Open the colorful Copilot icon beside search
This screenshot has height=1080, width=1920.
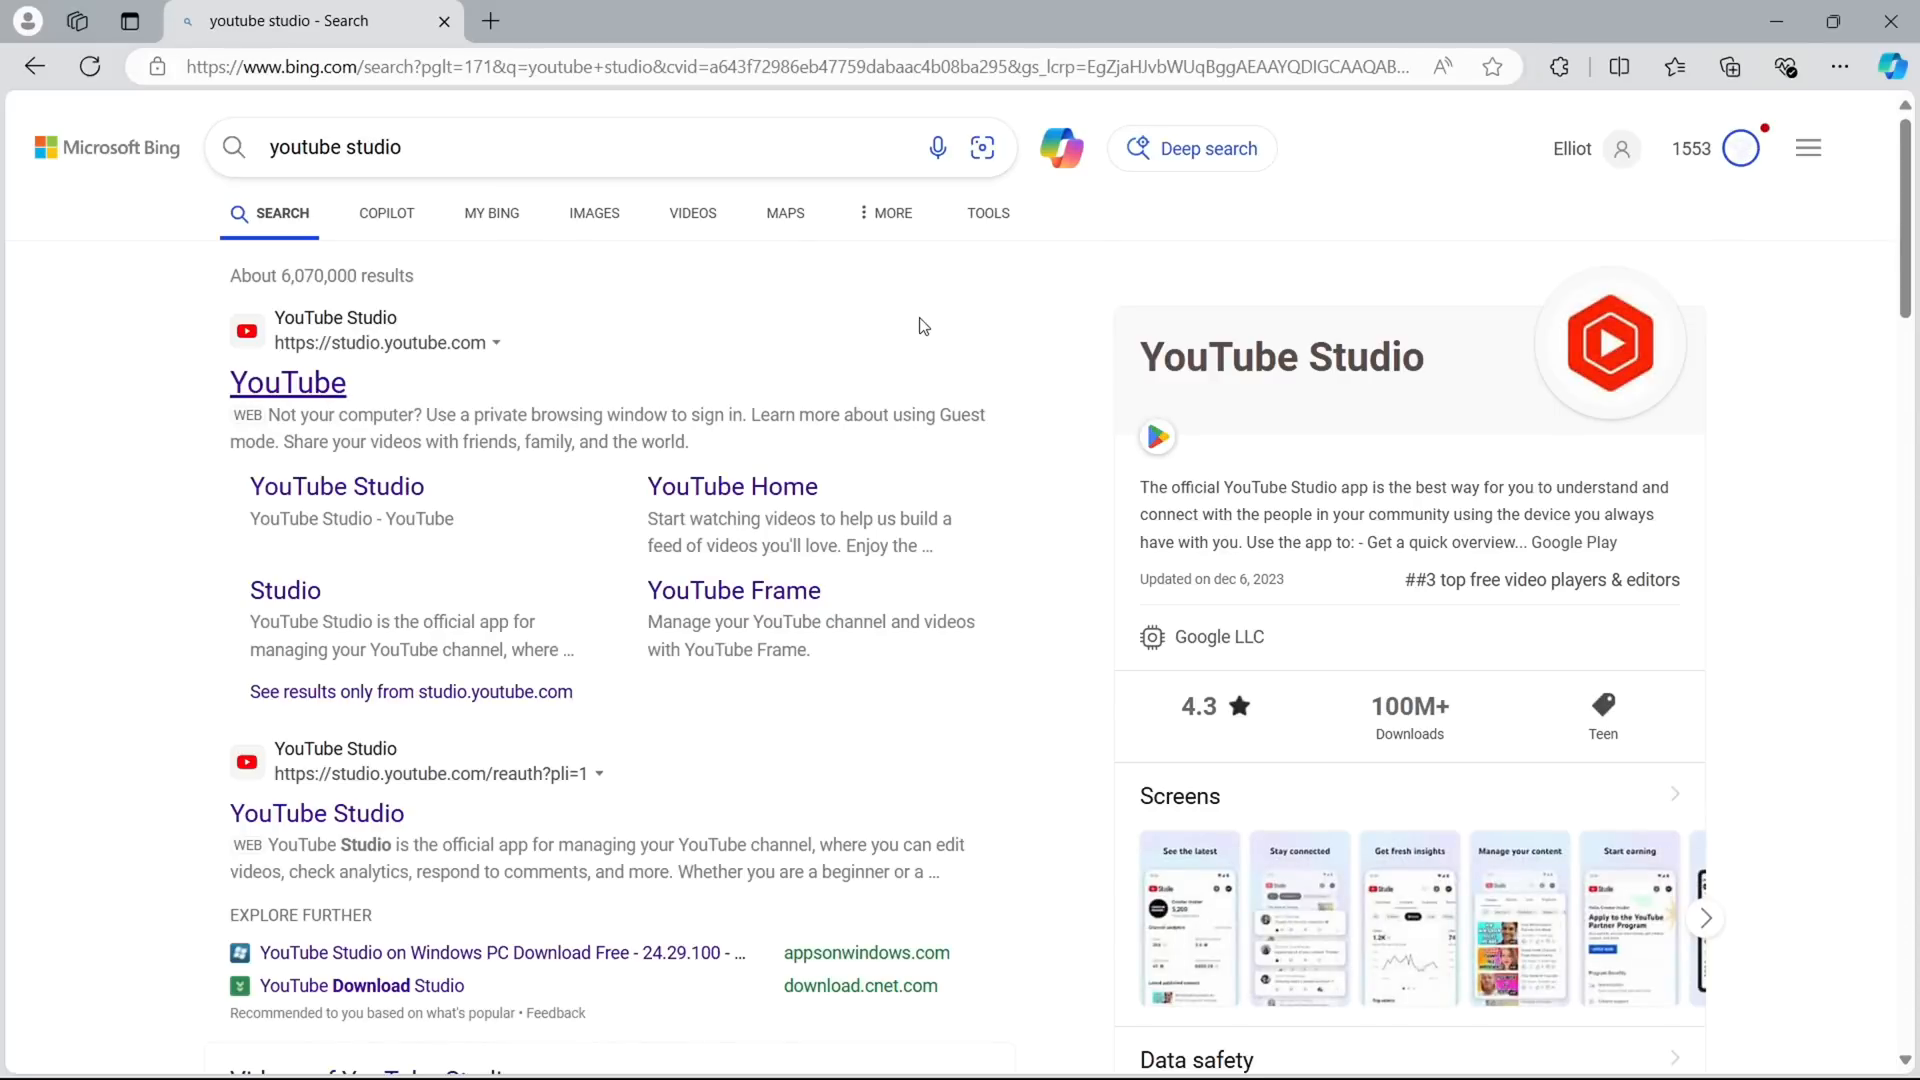(x=1062, y=148)
